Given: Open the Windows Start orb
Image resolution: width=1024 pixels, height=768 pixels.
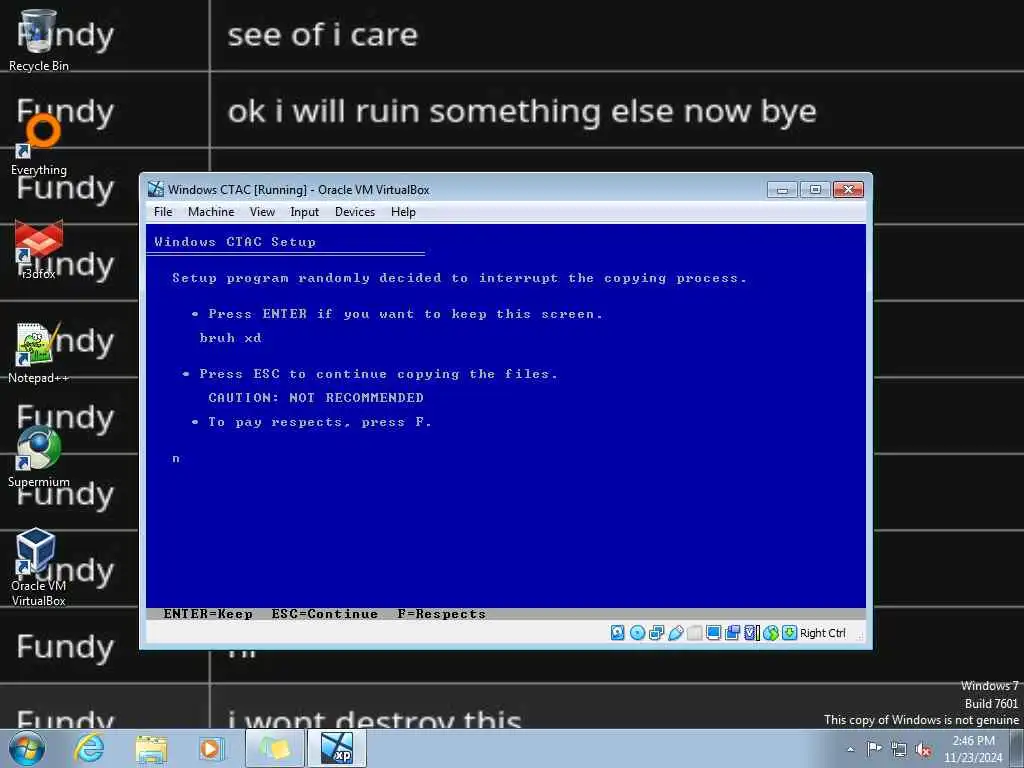Looking at the screenshot, I should point(27,748).
